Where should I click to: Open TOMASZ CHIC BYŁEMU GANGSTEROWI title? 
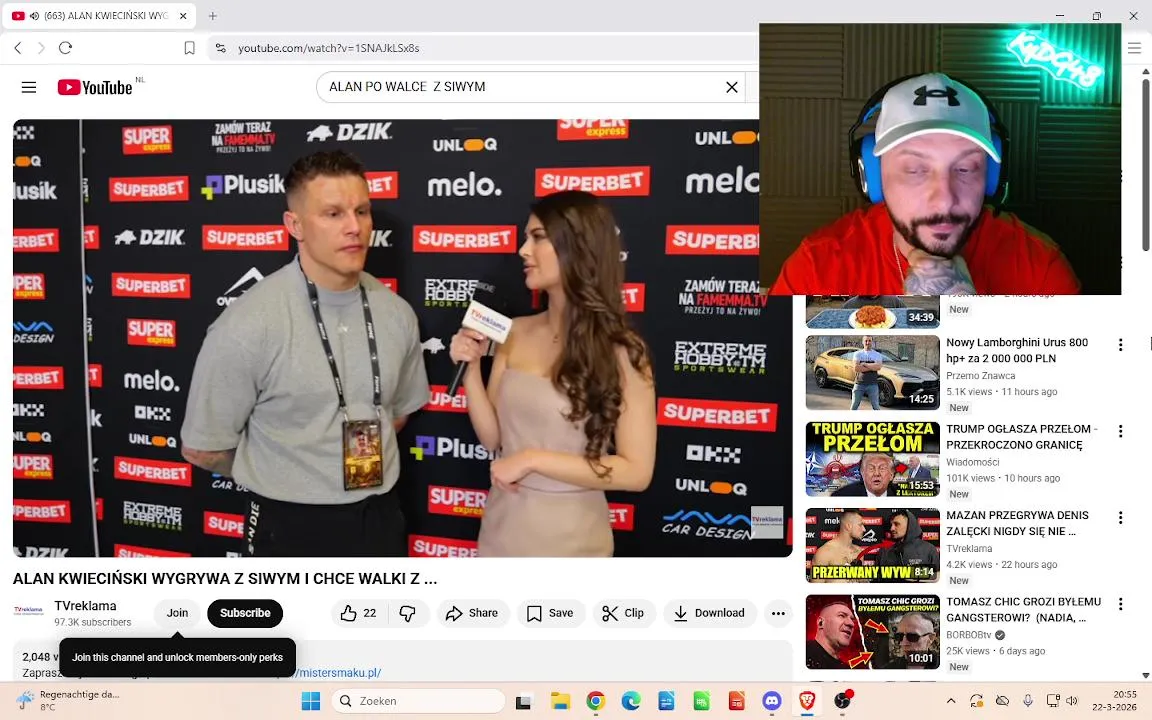(x=1023, y=609)
